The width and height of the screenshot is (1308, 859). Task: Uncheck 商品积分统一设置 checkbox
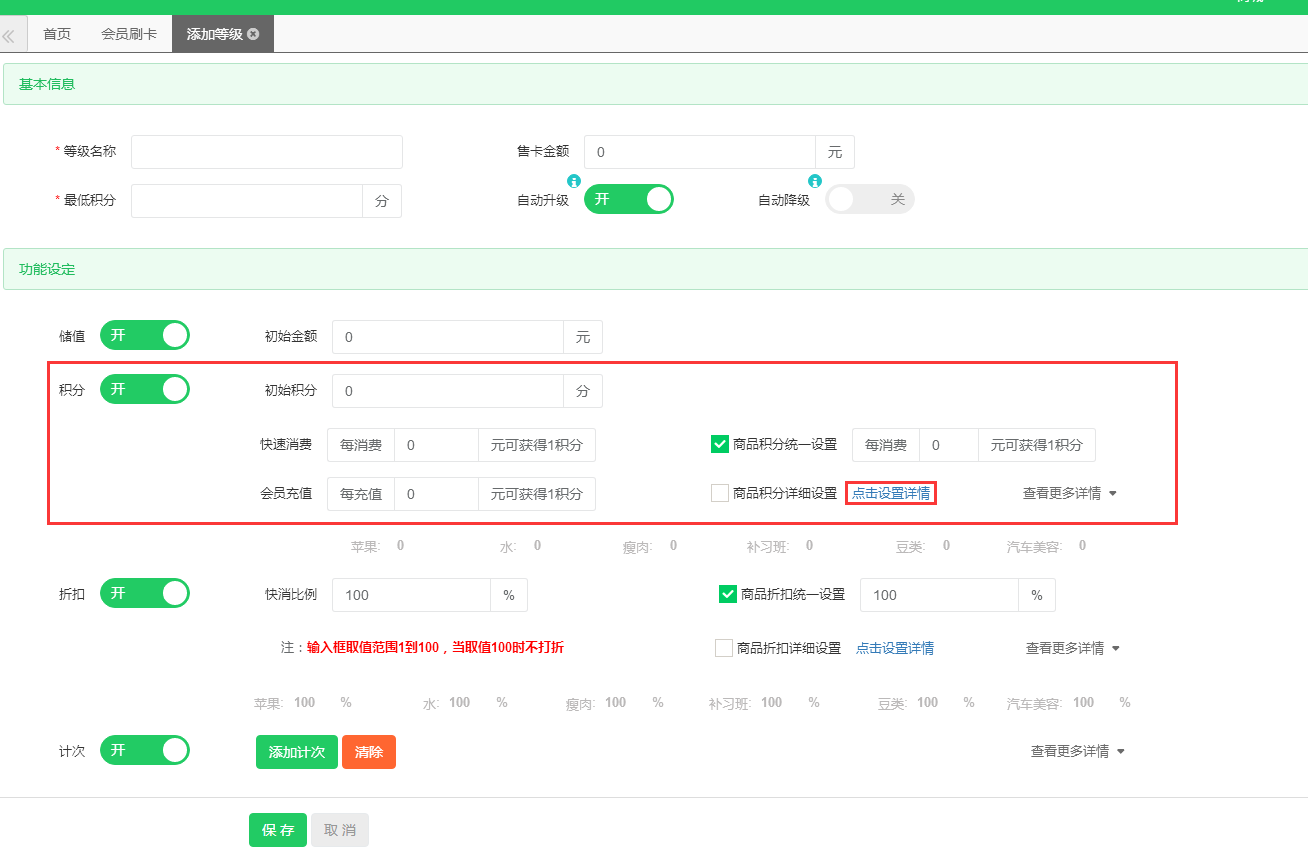(x=719, y=444)
